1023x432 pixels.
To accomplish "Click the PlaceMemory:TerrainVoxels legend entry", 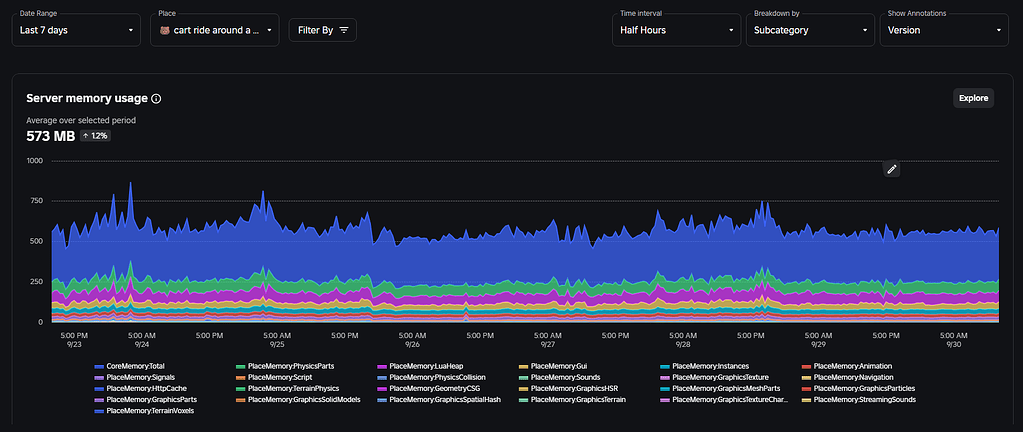I will click(x=144, y=410).
